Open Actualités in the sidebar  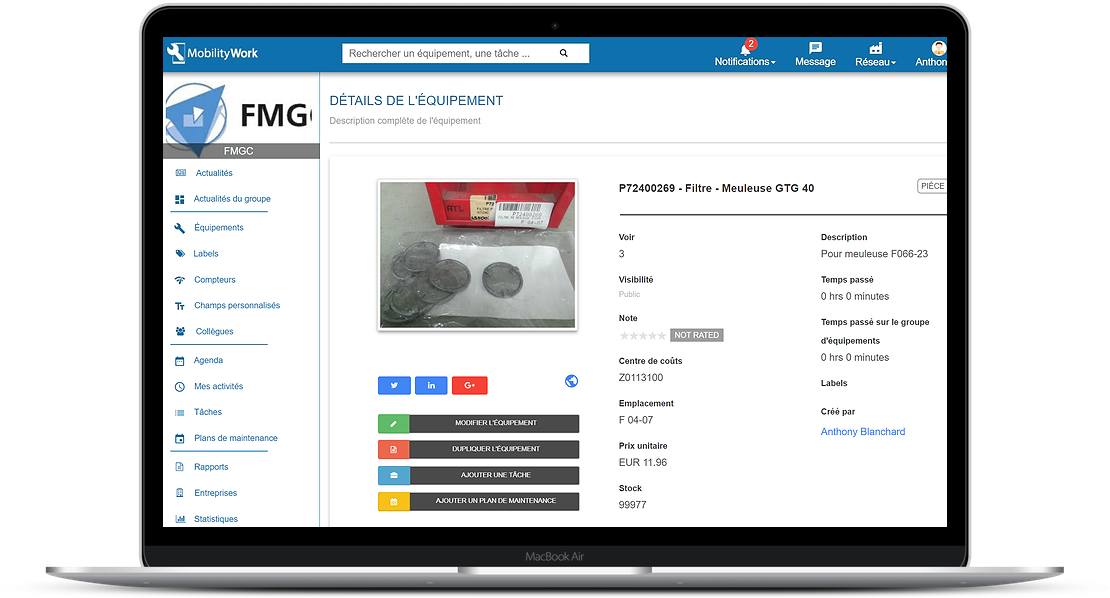coord(214,173)
